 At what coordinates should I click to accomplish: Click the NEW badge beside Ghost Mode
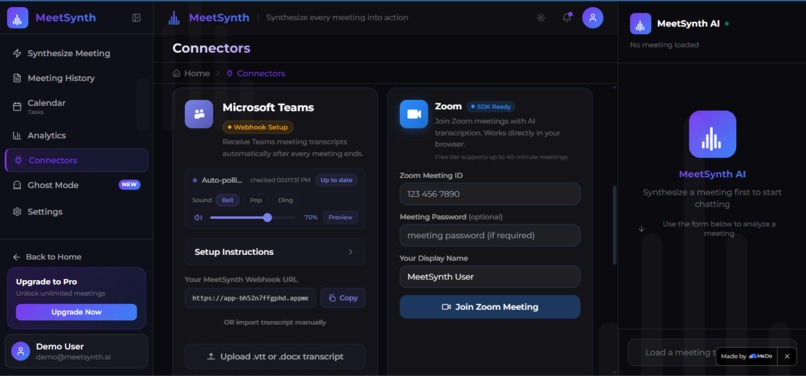130,185
